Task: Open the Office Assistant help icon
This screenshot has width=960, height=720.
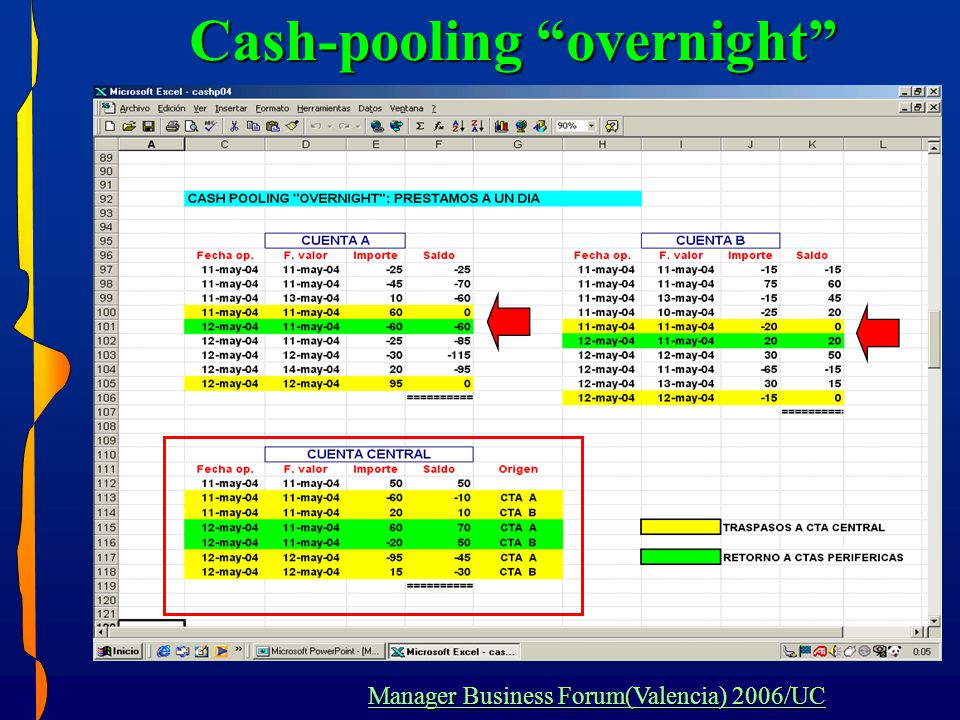Action: (611, 126)
